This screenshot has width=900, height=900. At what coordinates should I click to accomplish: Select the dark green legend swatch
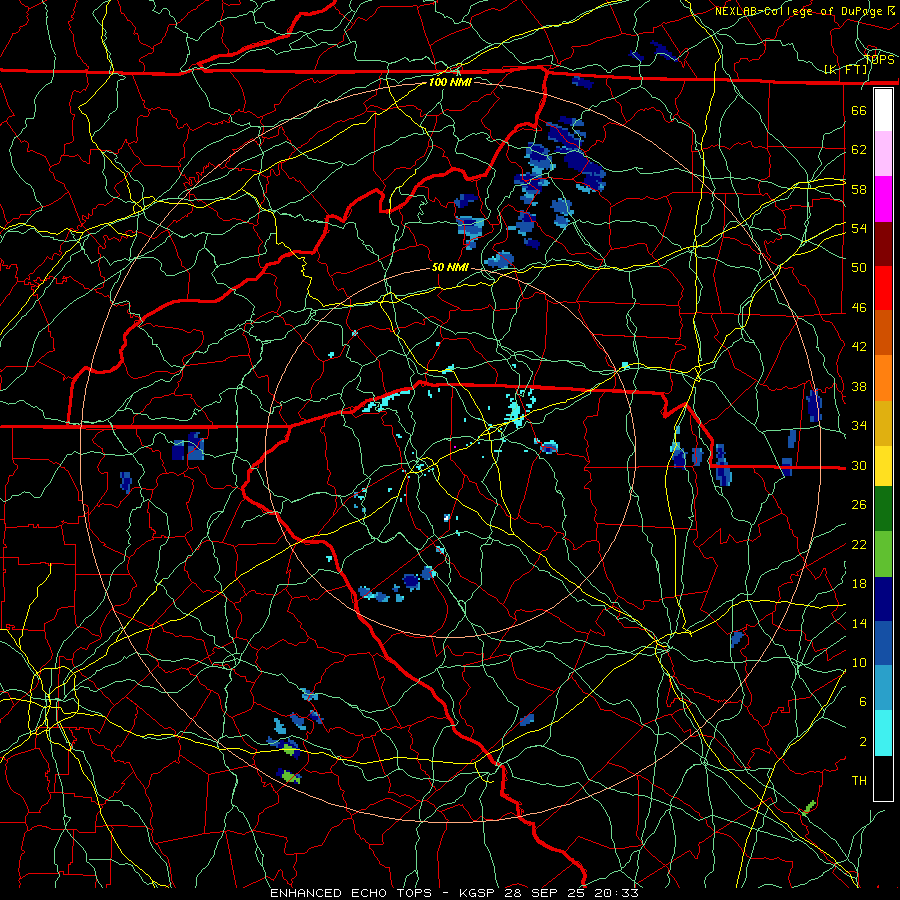pos(883,509)
